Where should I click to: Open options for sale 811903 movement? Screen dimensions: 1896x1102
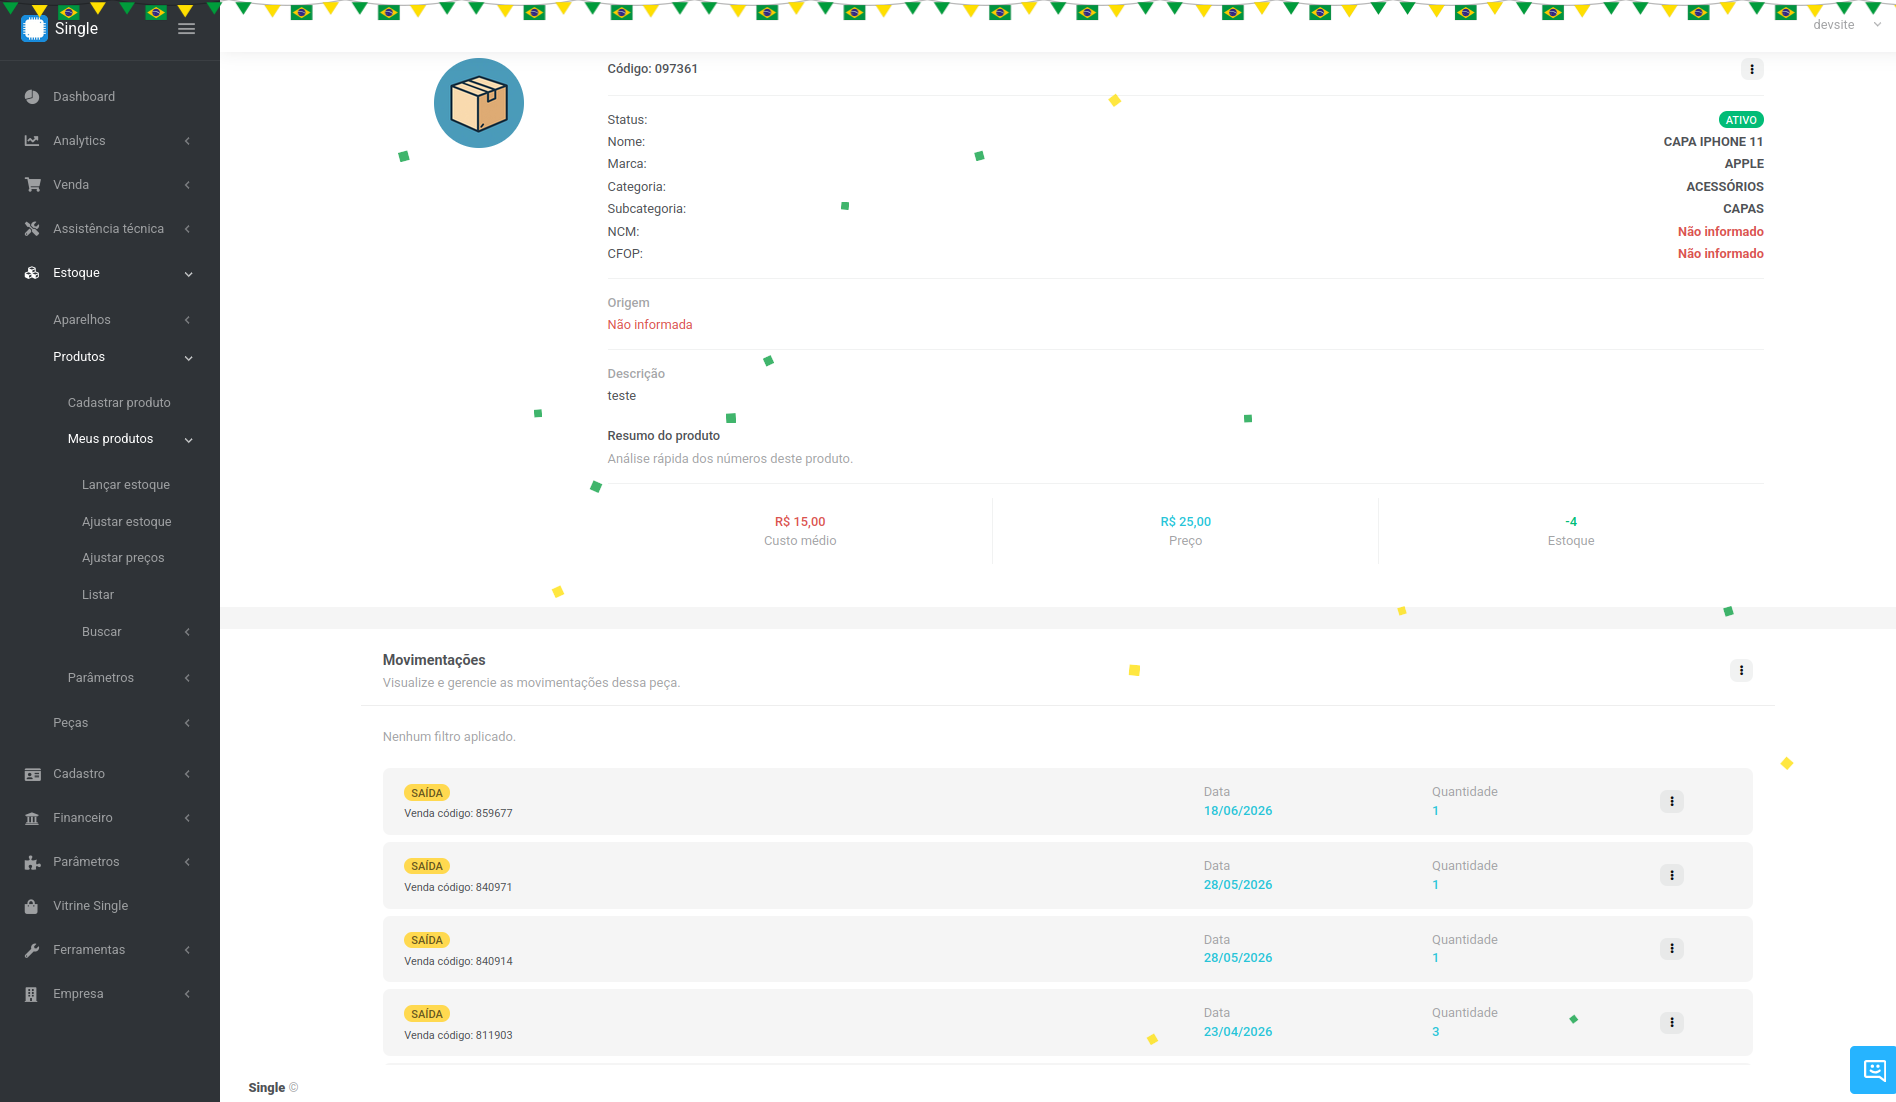coord(1671,1022)
